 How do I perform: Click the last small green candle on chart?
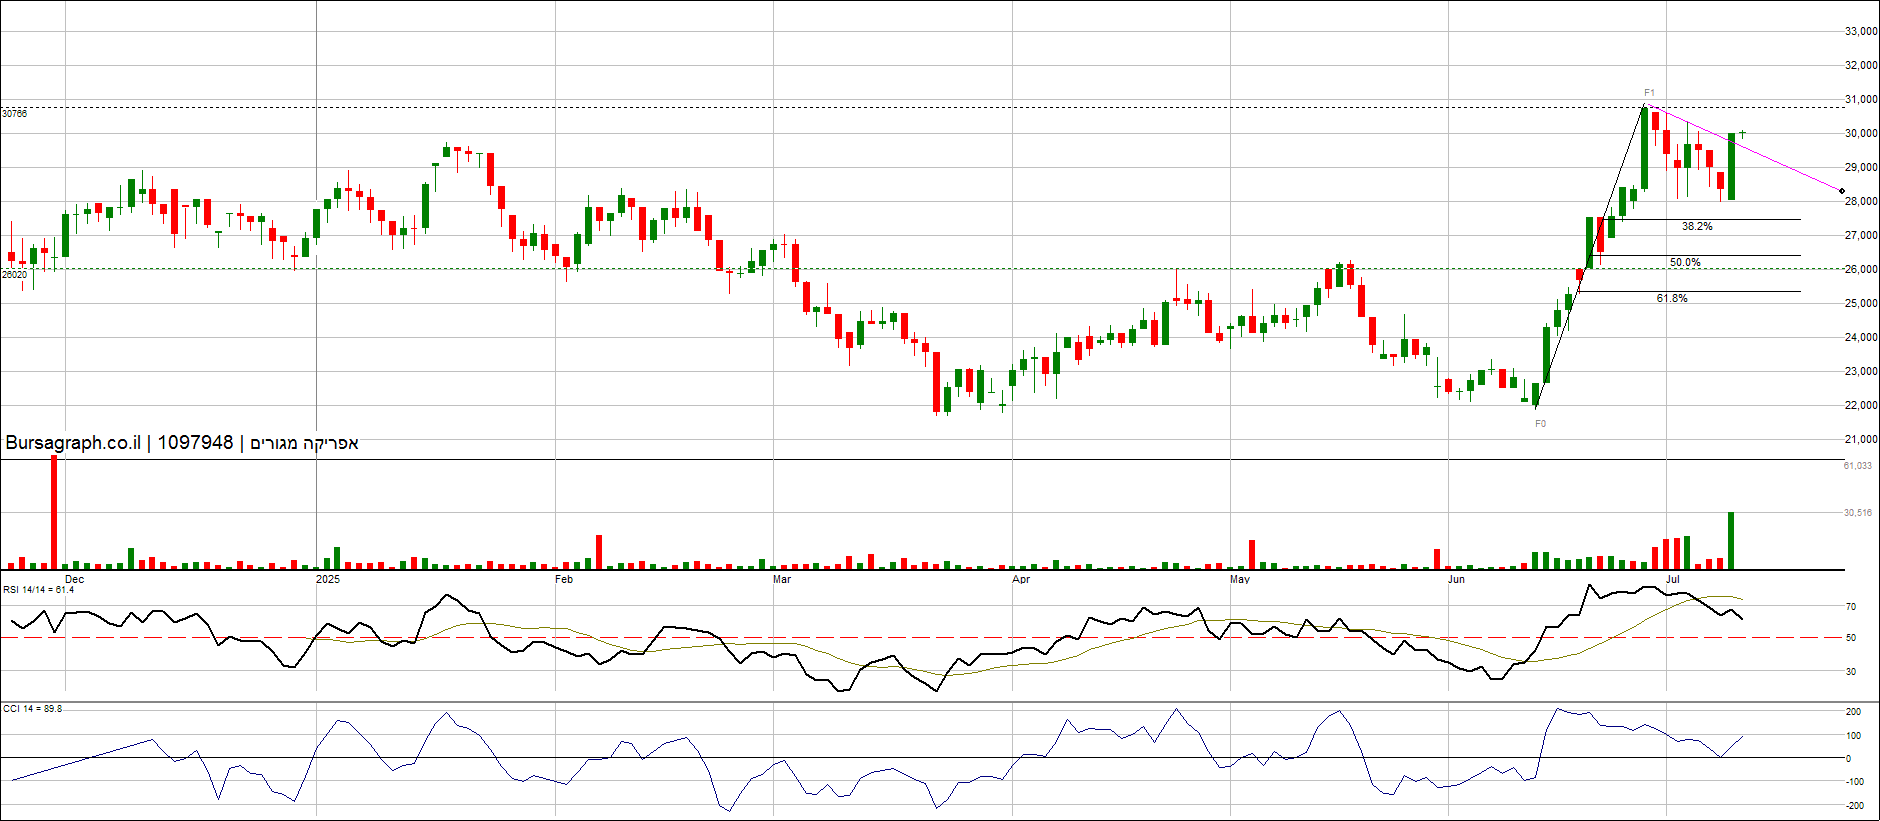coord(1742,133)
